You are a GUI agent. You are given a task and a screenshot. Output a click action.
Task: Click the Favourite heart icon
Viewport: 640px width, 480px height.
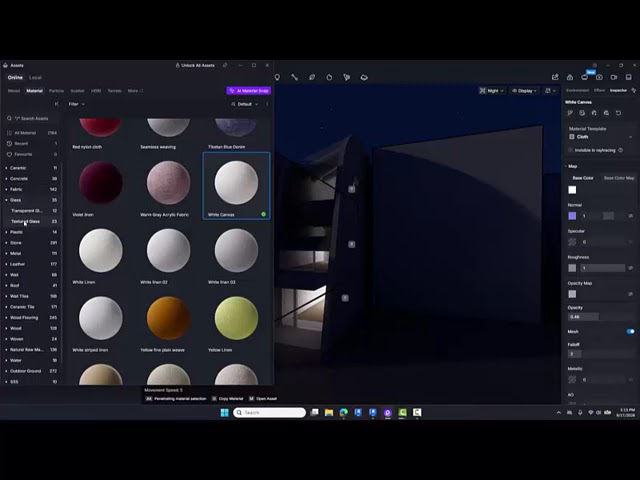click(9, 154)
